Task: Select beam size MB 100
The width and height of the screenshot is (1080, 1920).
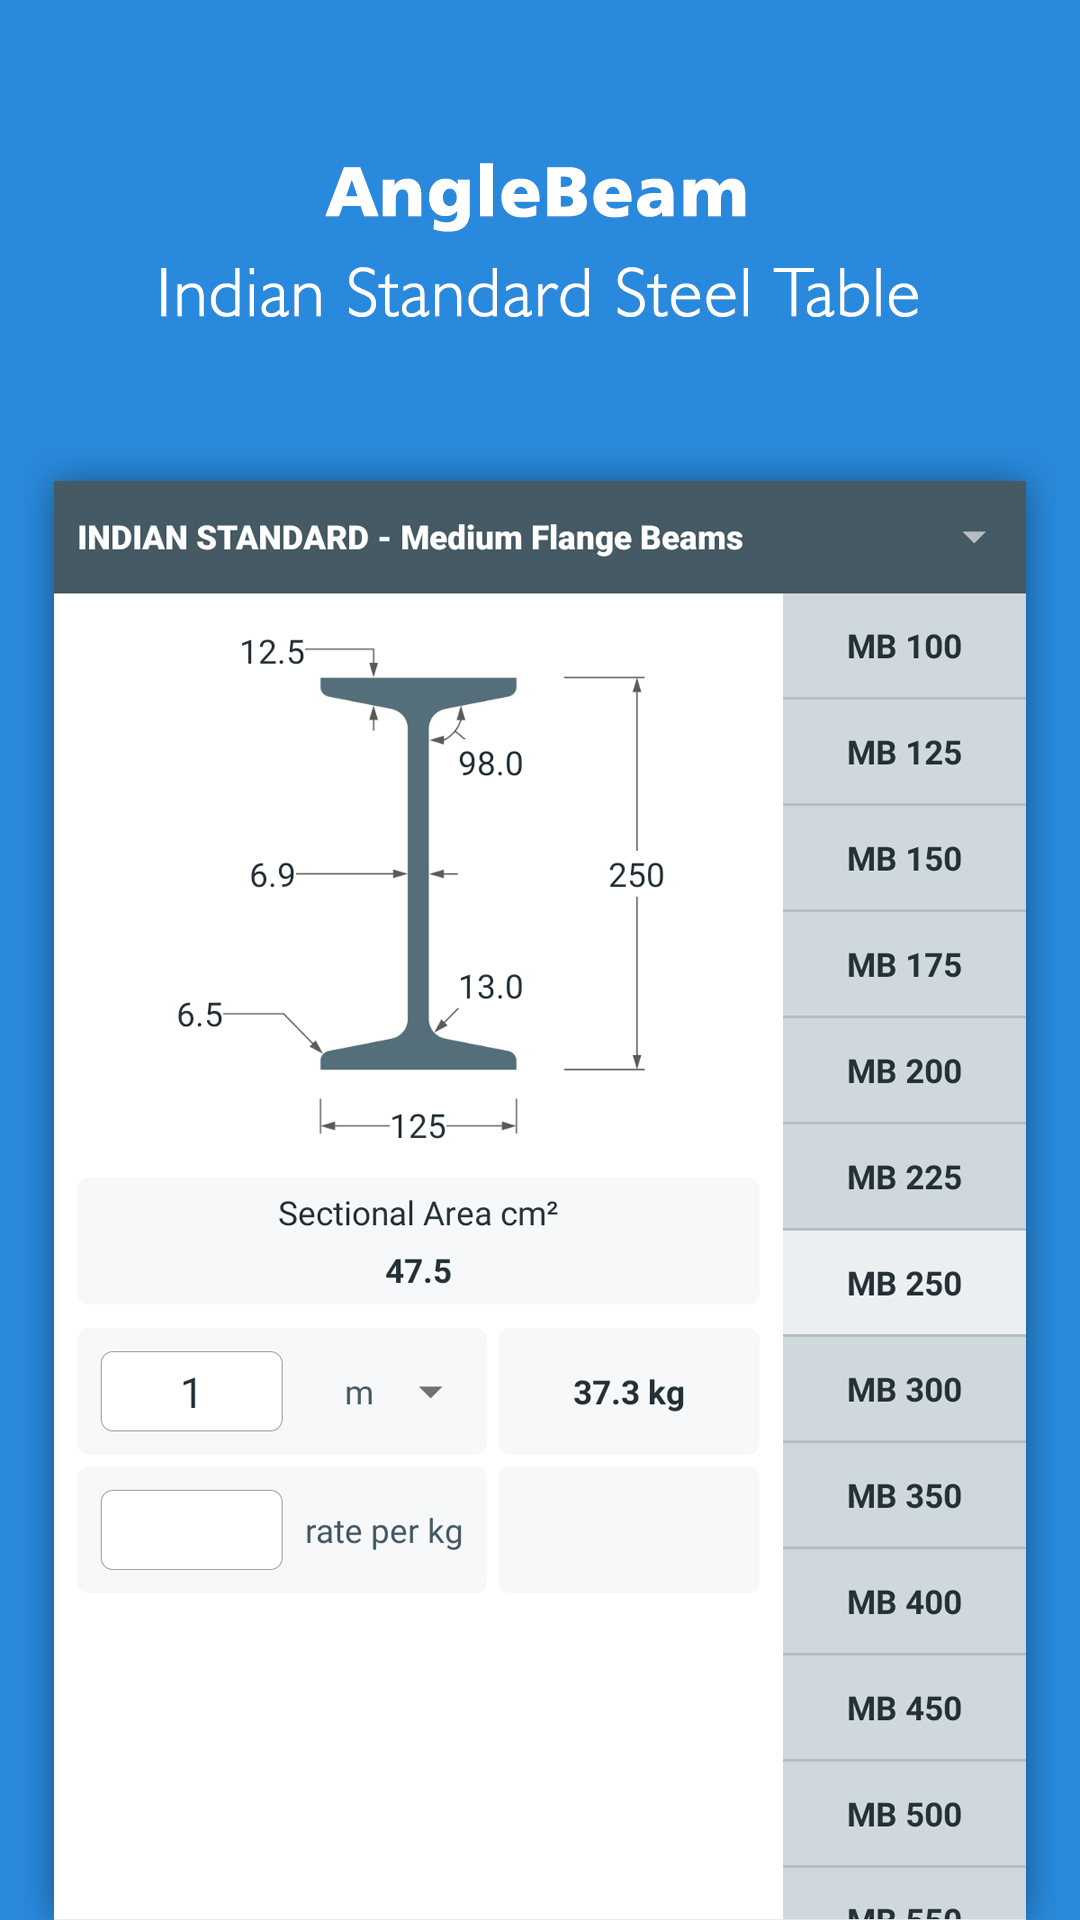Action: (903, 647)
